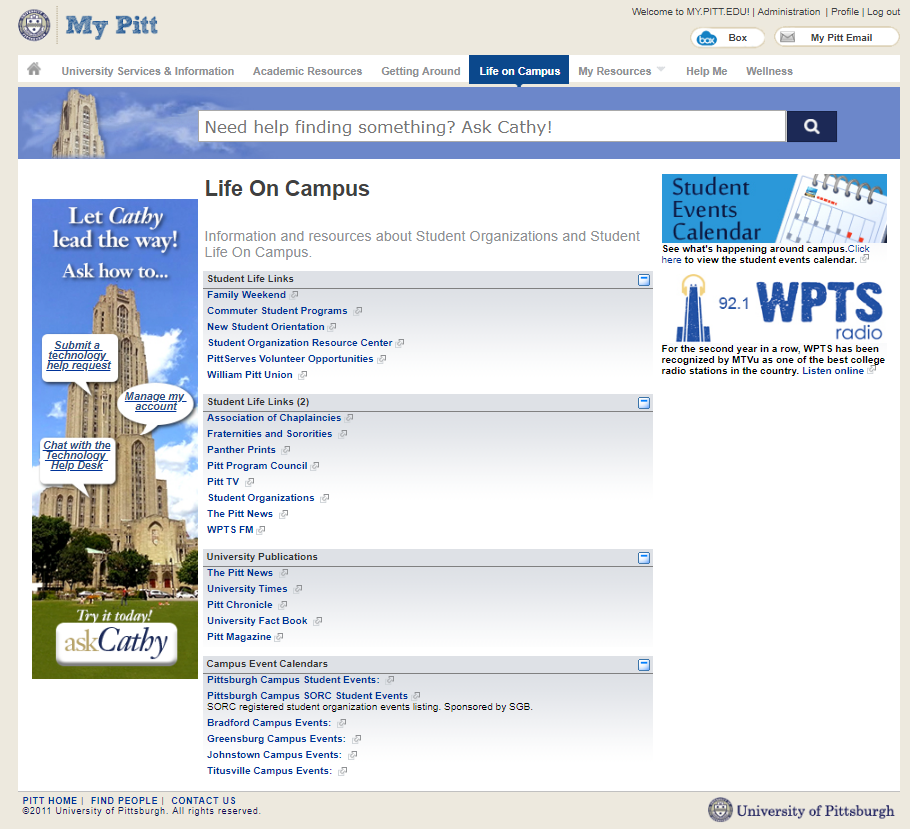Open the Profile link

[x=844, y=12]
